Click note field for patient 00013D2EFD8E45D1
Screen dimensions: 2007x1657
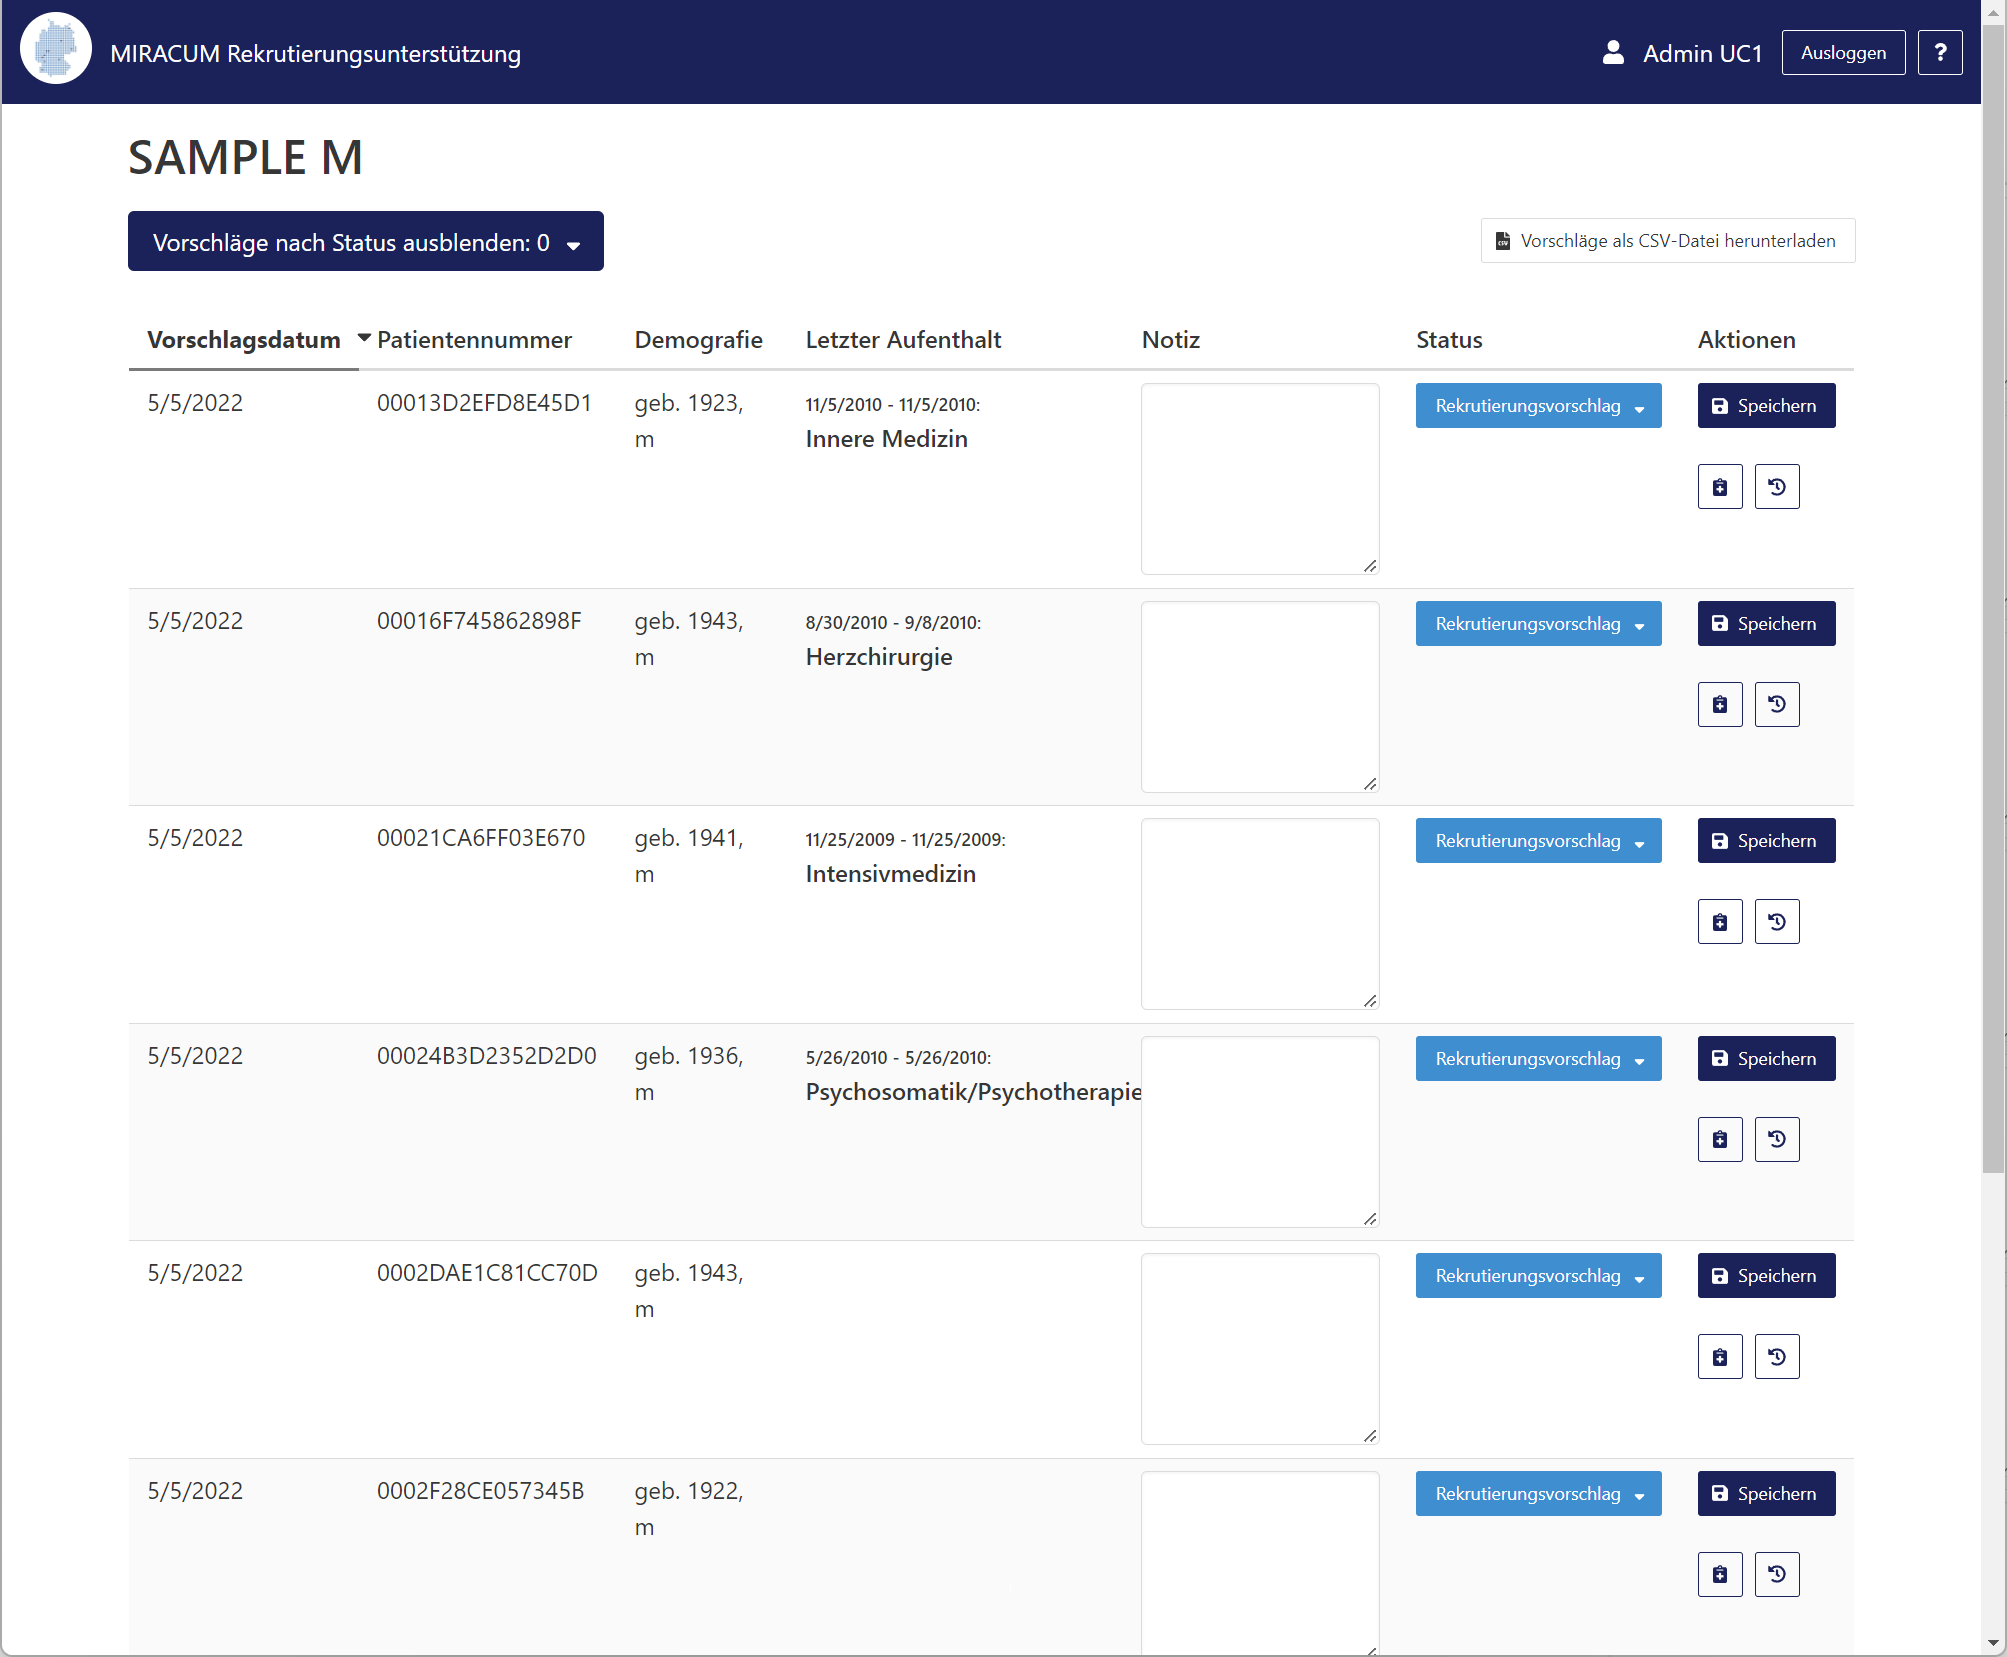coord(1260,479)
